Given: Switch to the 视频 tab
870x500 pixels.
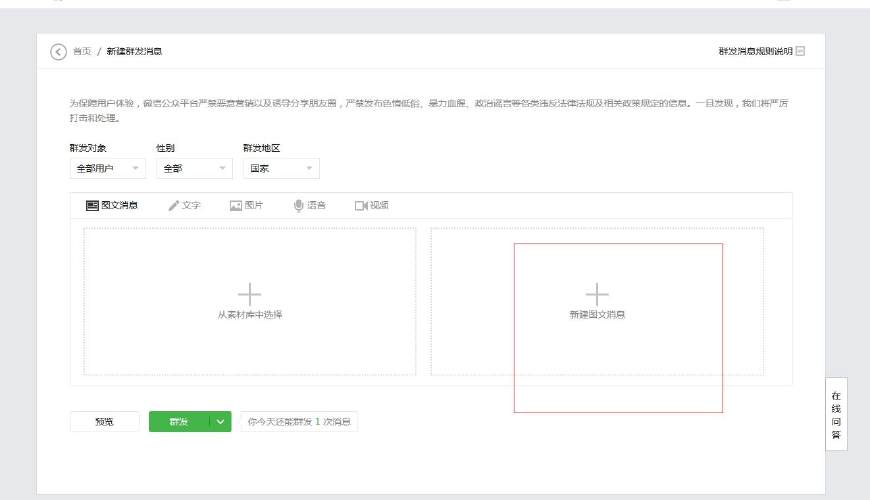Looking at the screenshot, I should (372, 205).
